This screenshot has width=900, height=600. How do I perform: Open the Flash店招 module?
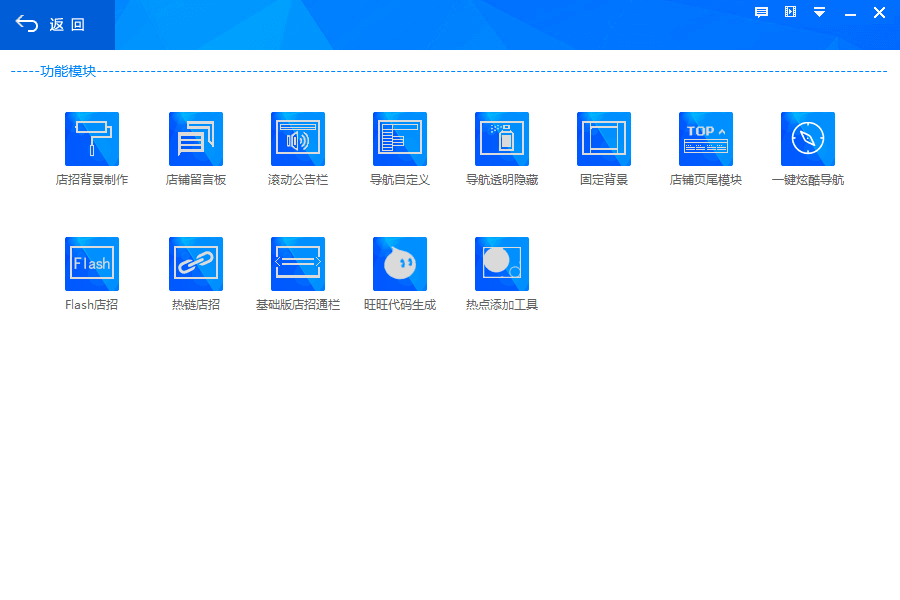(92, 264)
